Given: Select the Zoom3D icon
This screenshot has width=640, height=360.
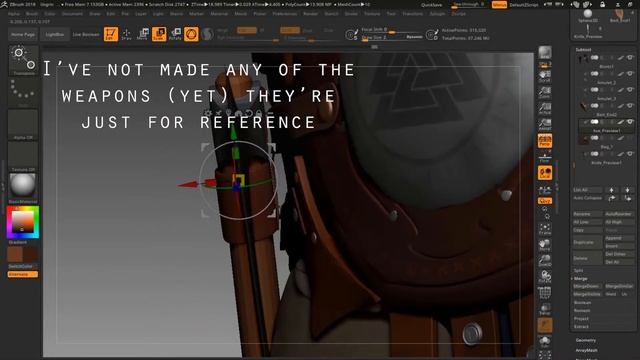Looking at the screenshot, I should coord(544,261).
